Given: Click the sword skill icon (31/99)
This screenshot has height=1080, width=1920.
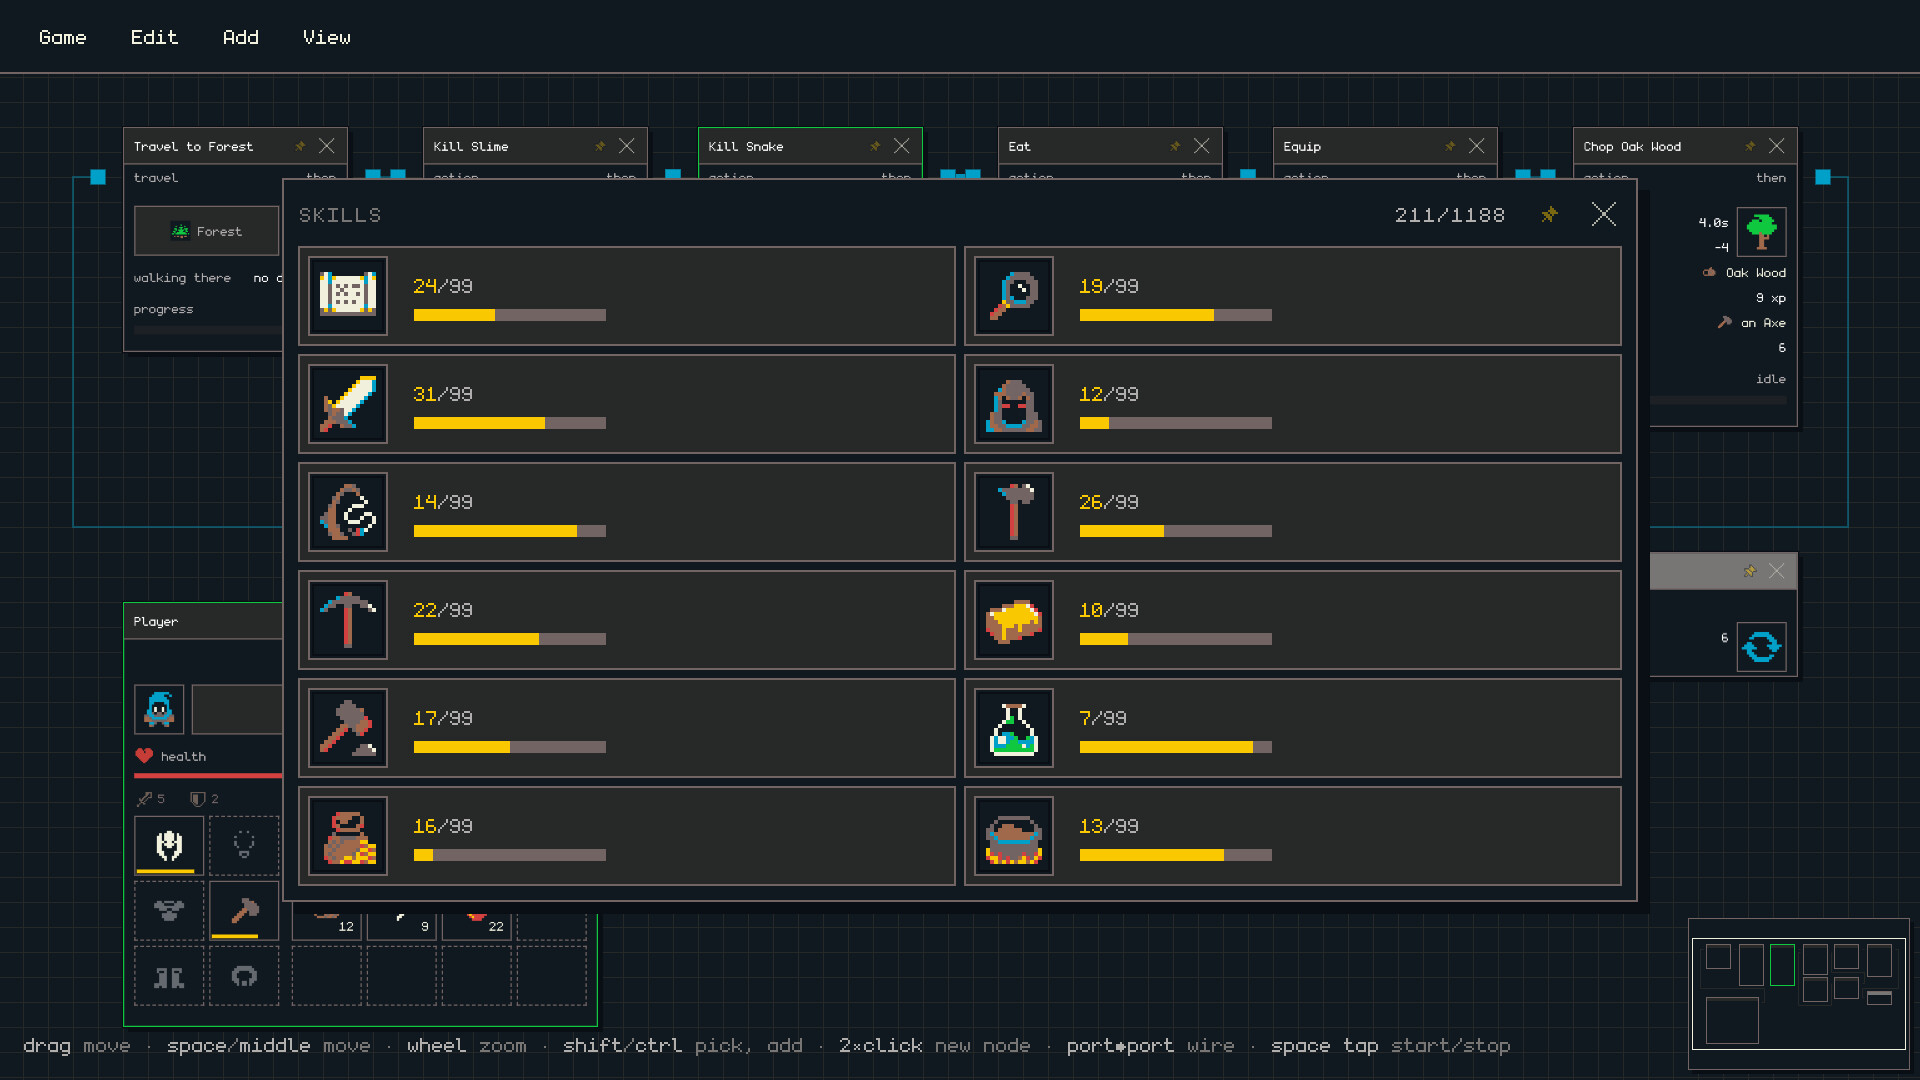Looking at the screenshot, I should tap(348, 404).
